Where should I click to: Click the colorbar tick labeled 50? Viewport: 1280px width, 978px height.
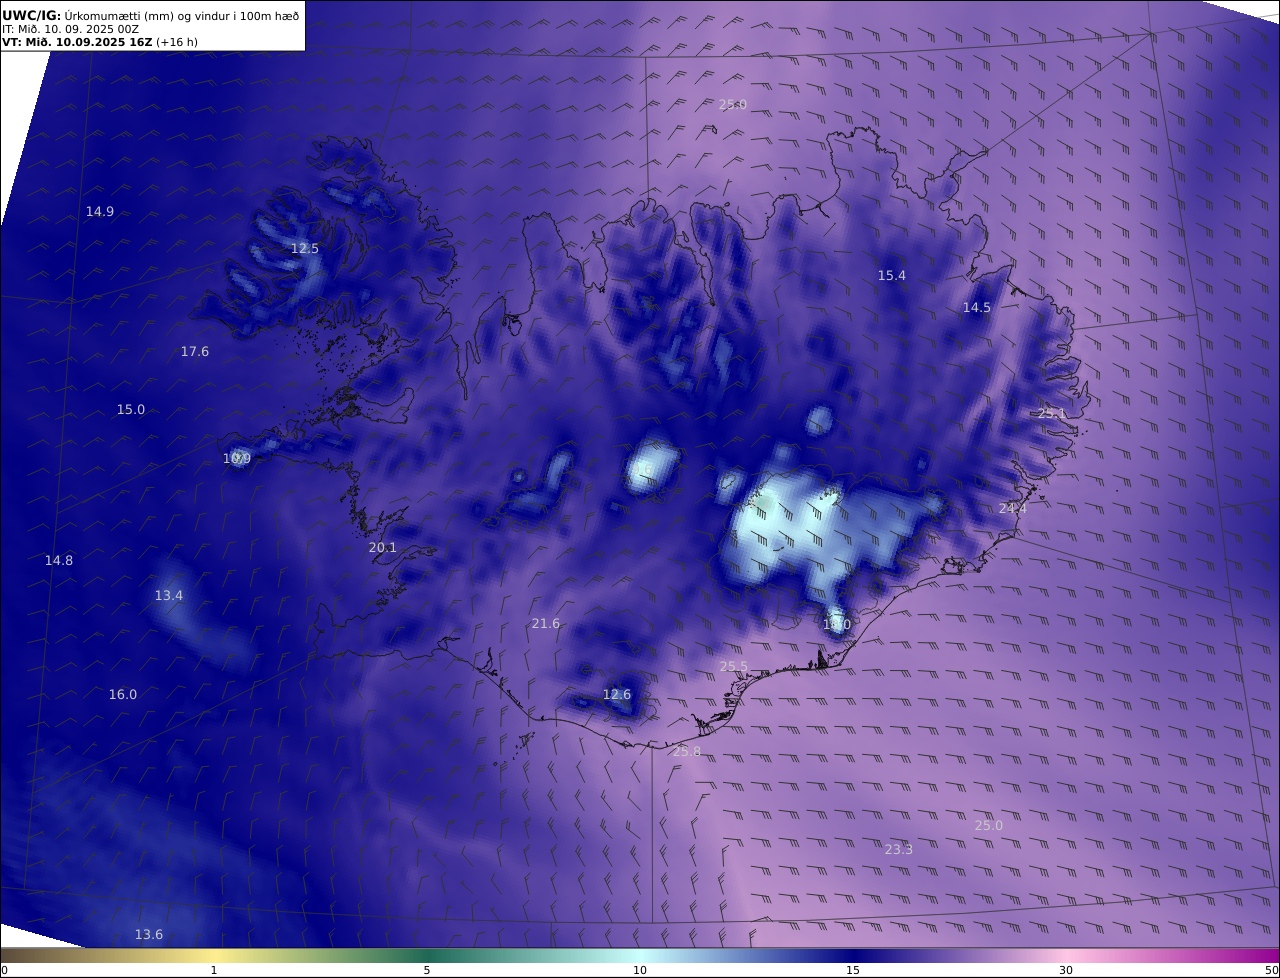(x=1272, y=970)
